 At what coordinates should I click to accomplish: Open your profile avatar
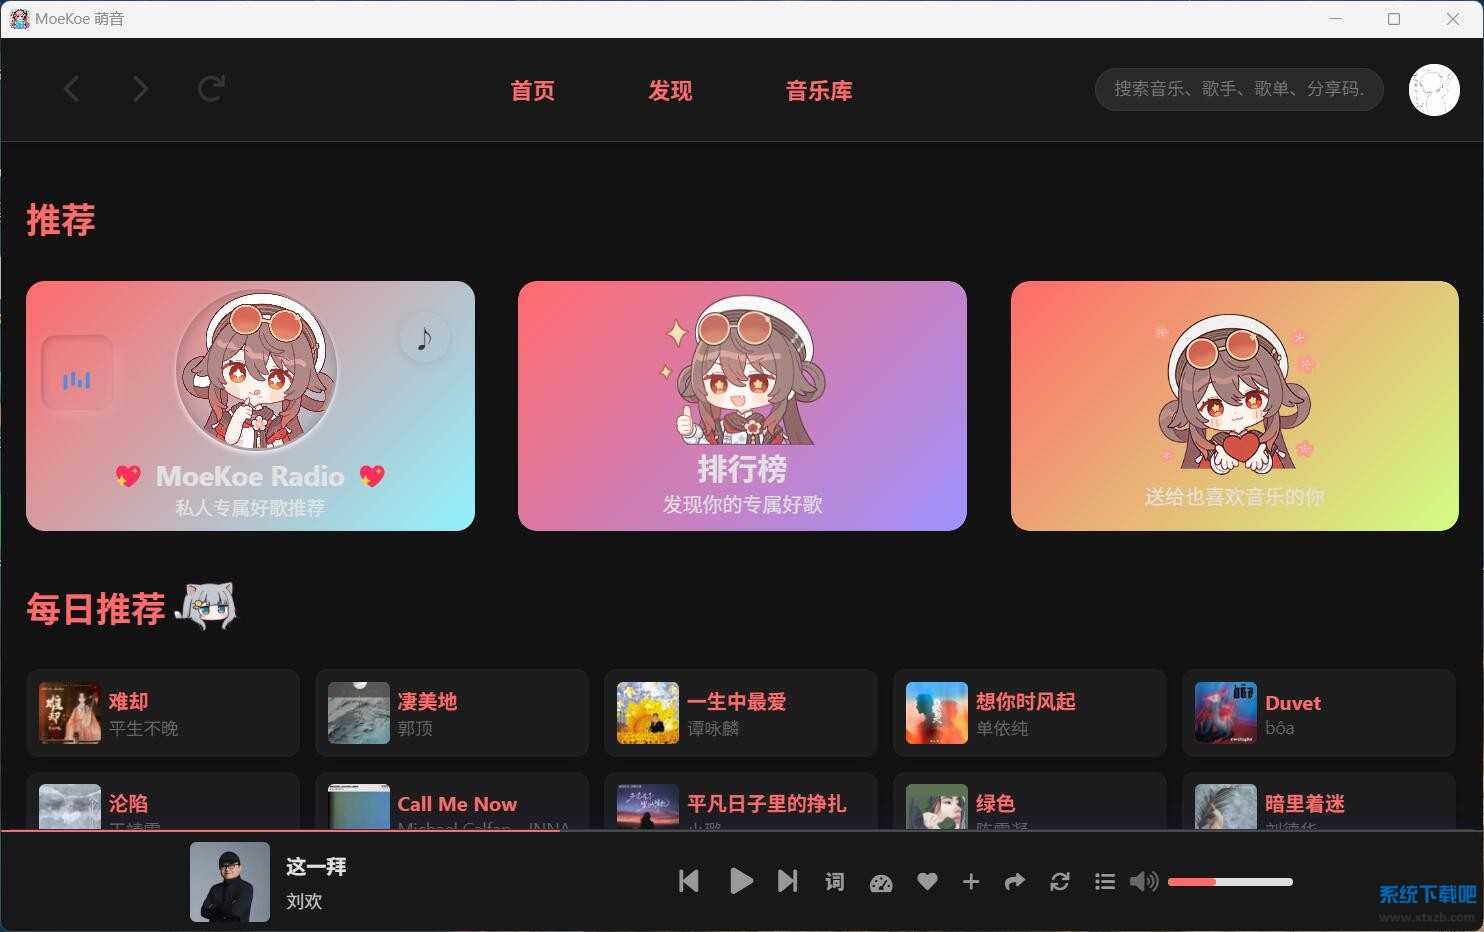coord(1434,90)
